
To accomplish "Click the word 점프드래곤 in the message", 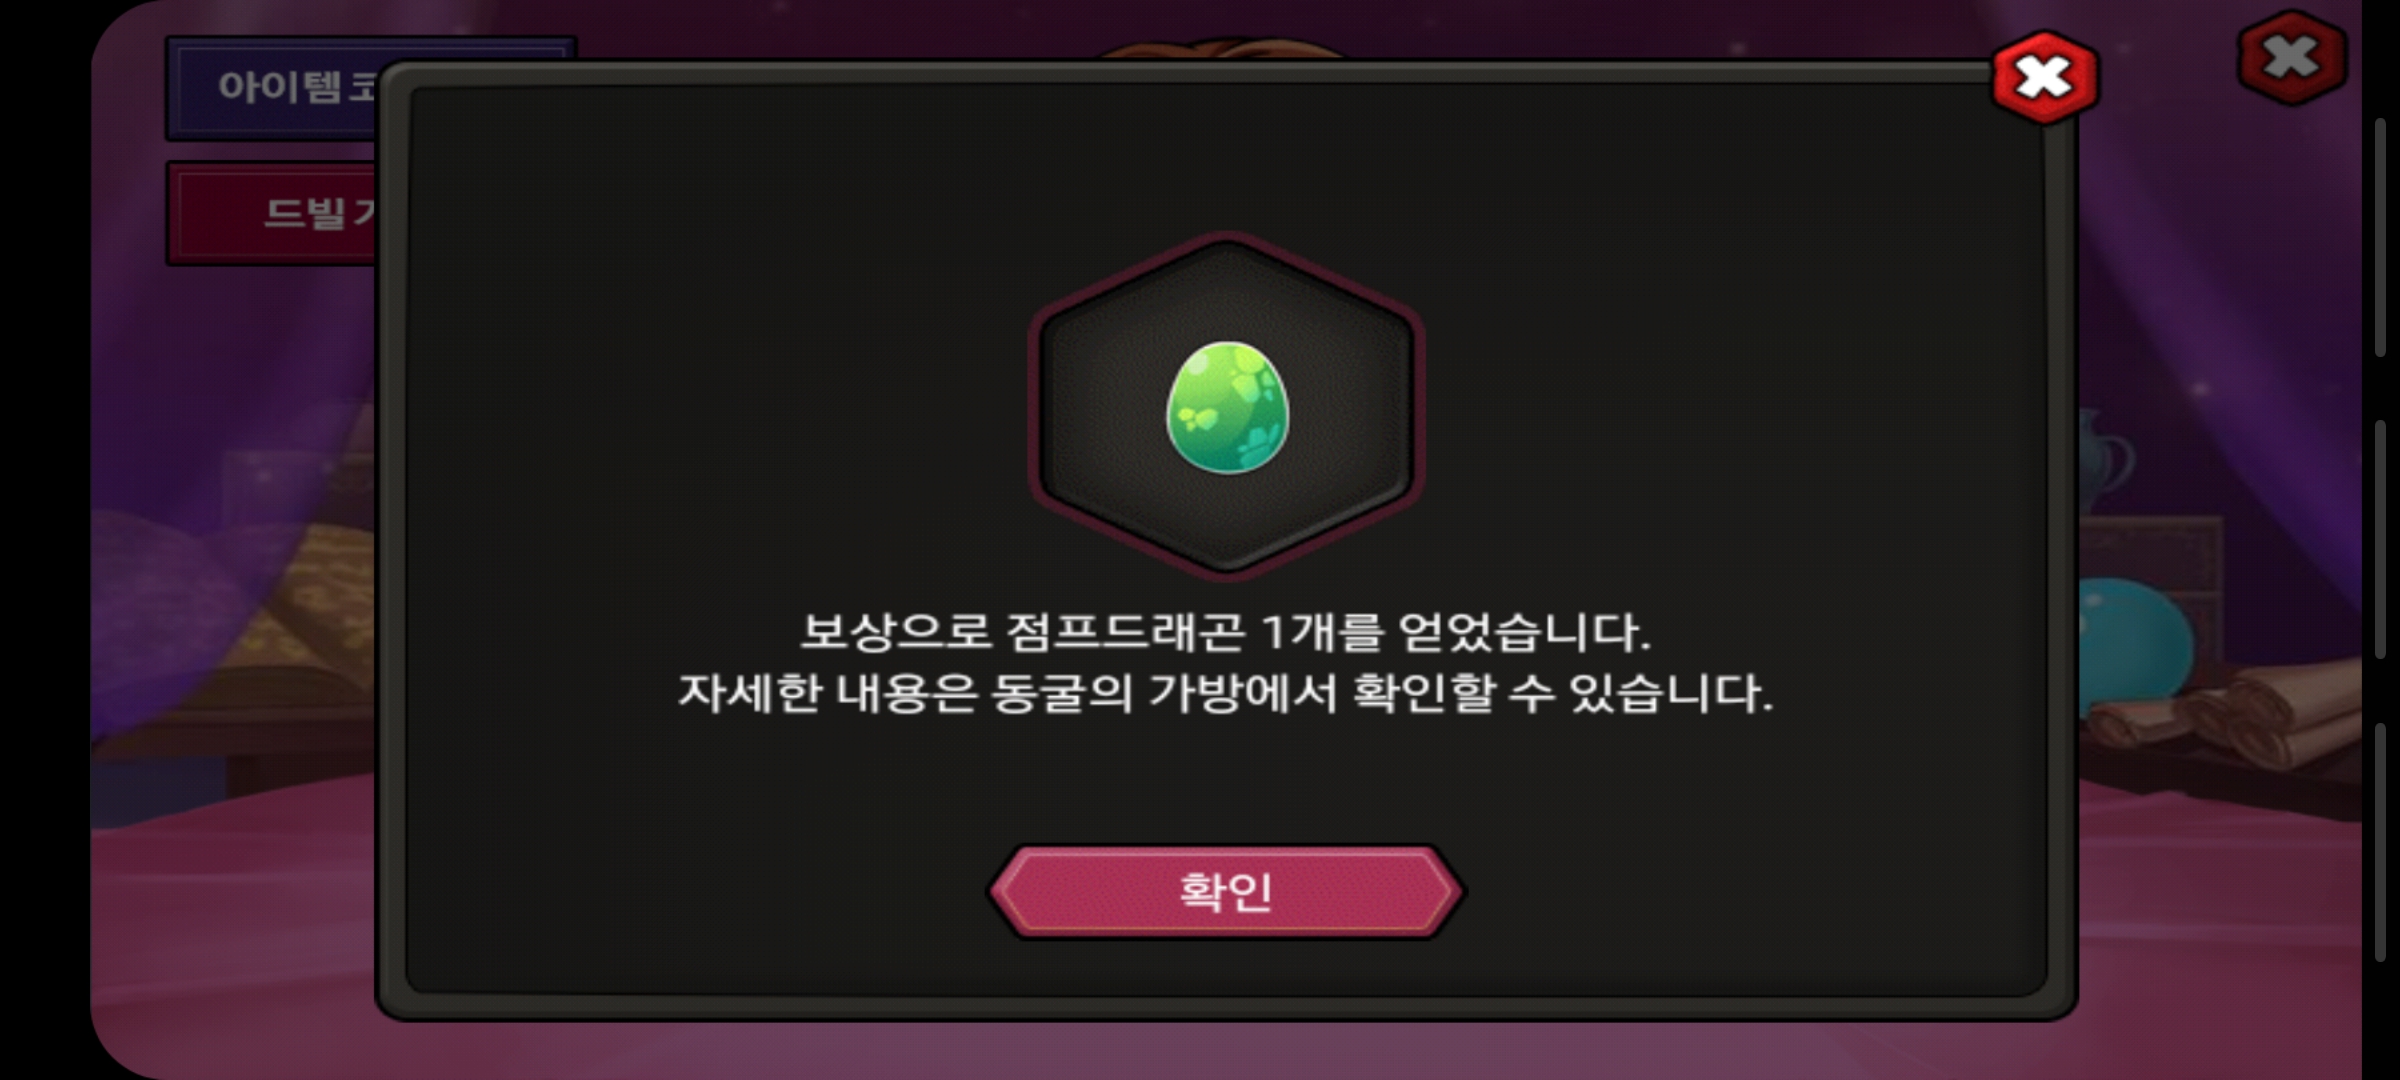I will [x=1126, y=632].
